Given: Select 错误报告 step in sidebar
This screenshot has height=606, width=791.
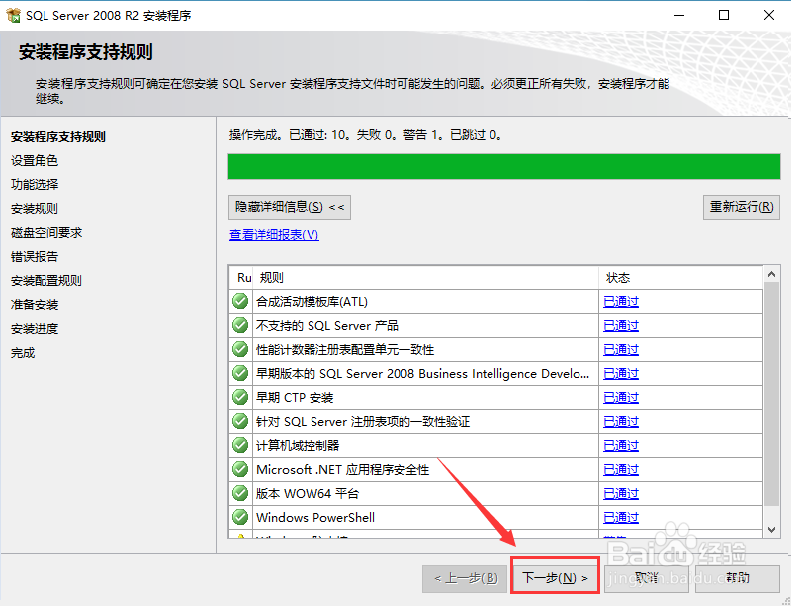Looking at the screenshot, I should [34, 256].
